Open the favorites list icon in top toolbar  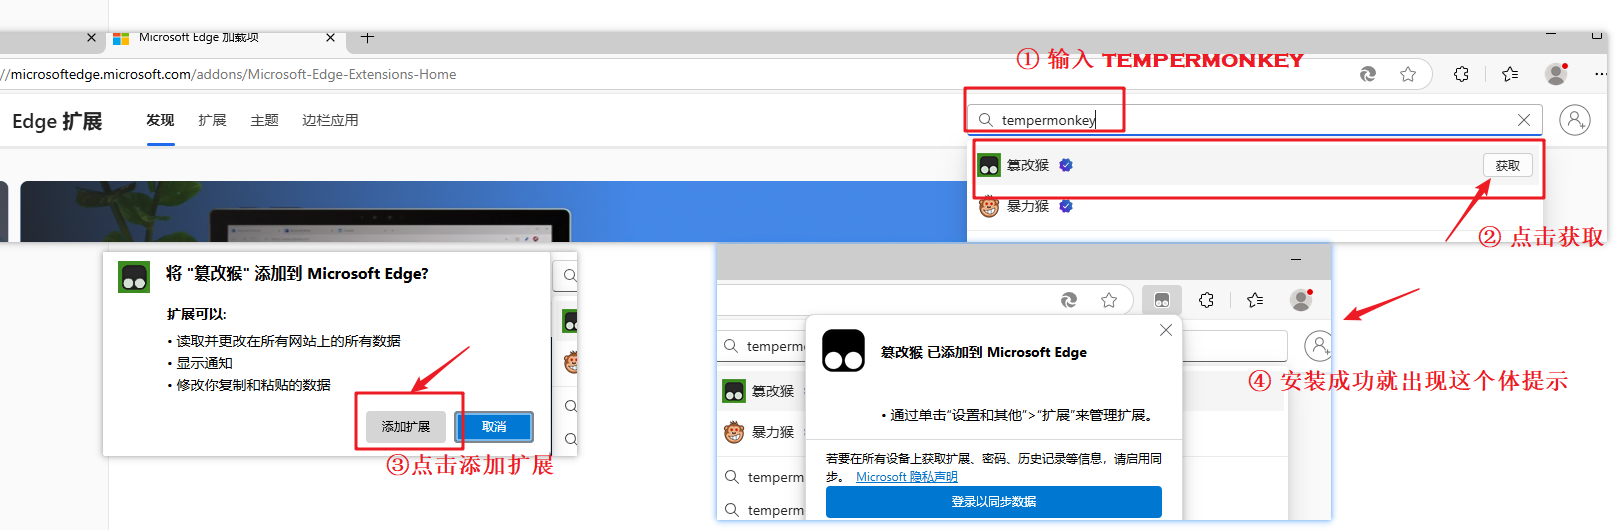click(1510, 74)
